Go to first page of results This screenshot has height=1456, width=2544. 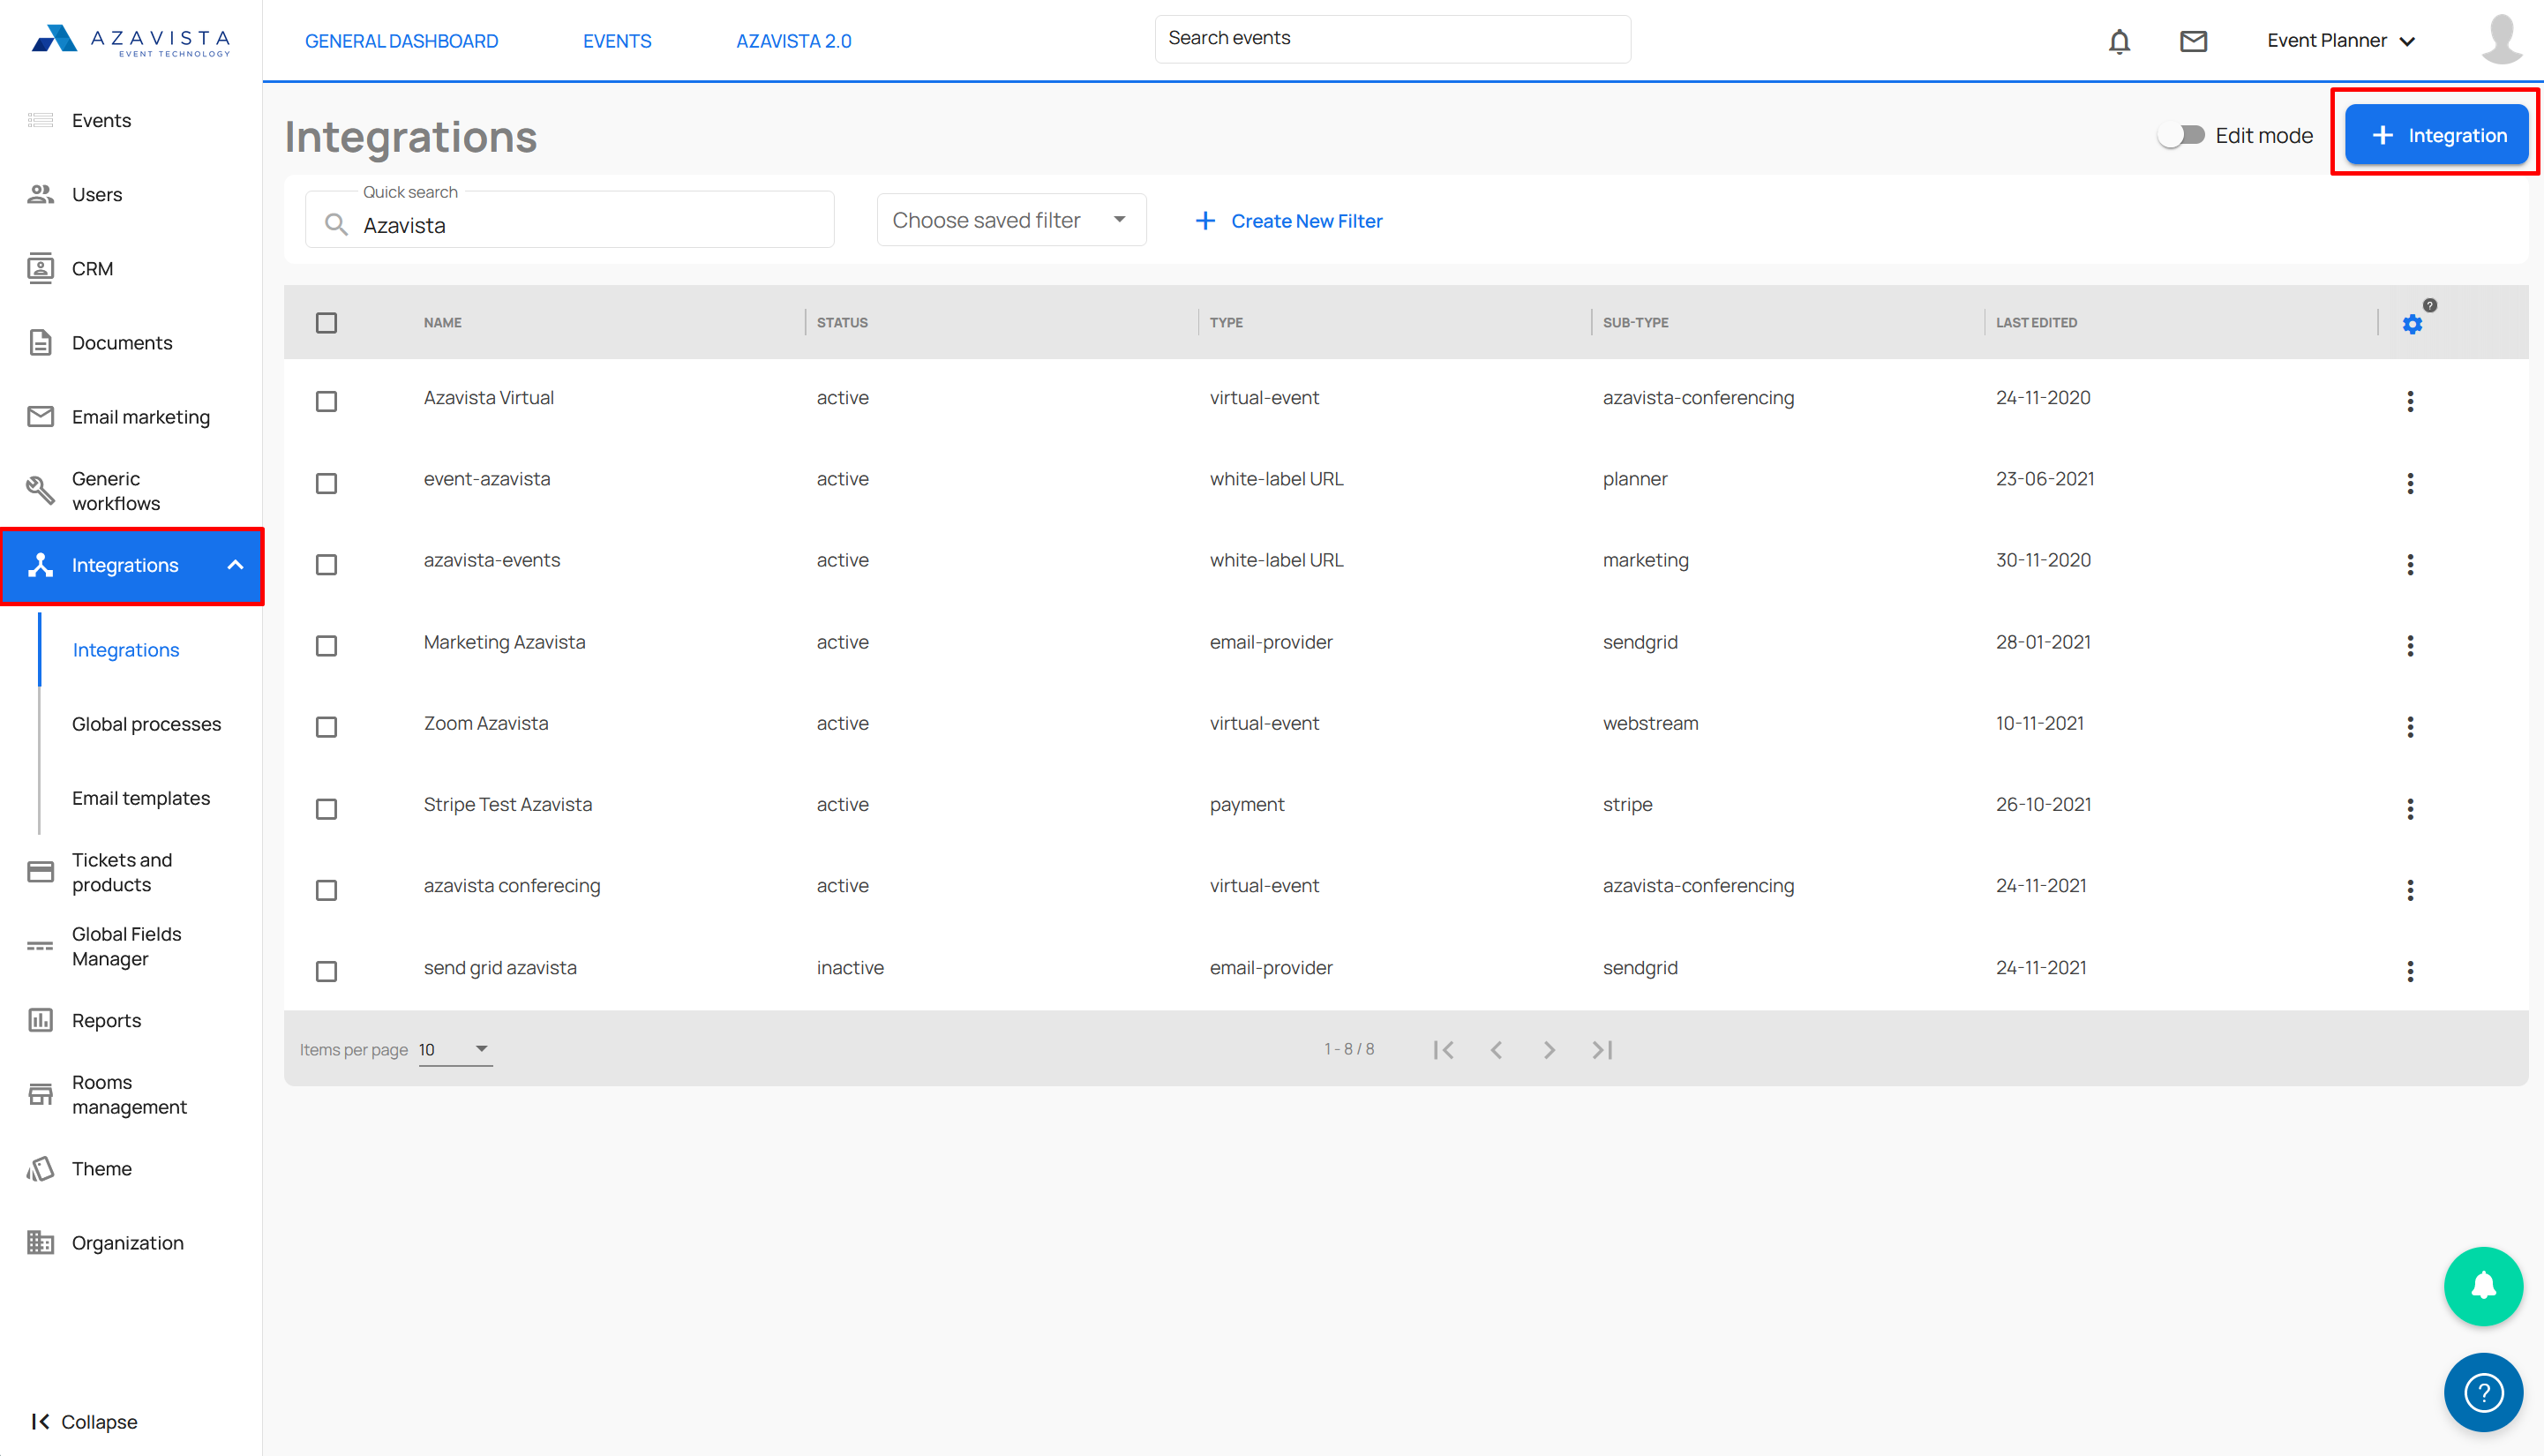(1443, 1049)
